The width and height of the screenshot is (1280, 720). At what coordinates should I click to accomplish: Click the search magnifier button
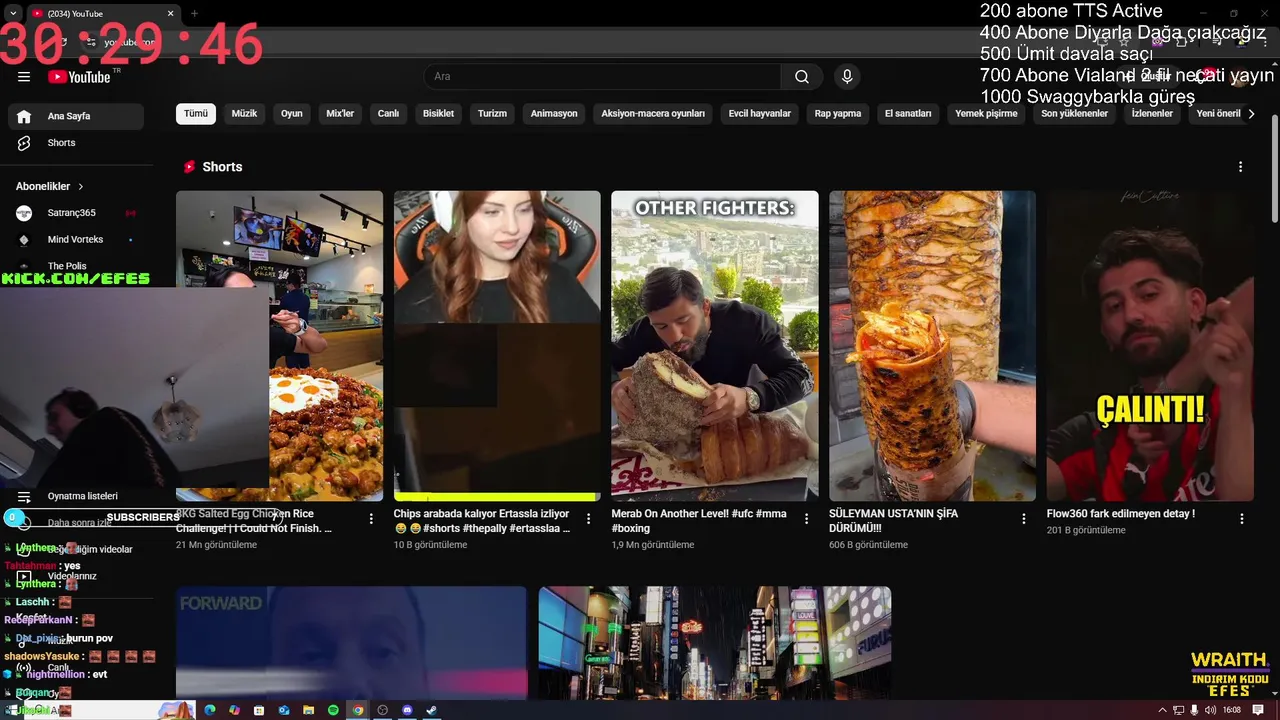pyautogui.click(x=802, y=77)
